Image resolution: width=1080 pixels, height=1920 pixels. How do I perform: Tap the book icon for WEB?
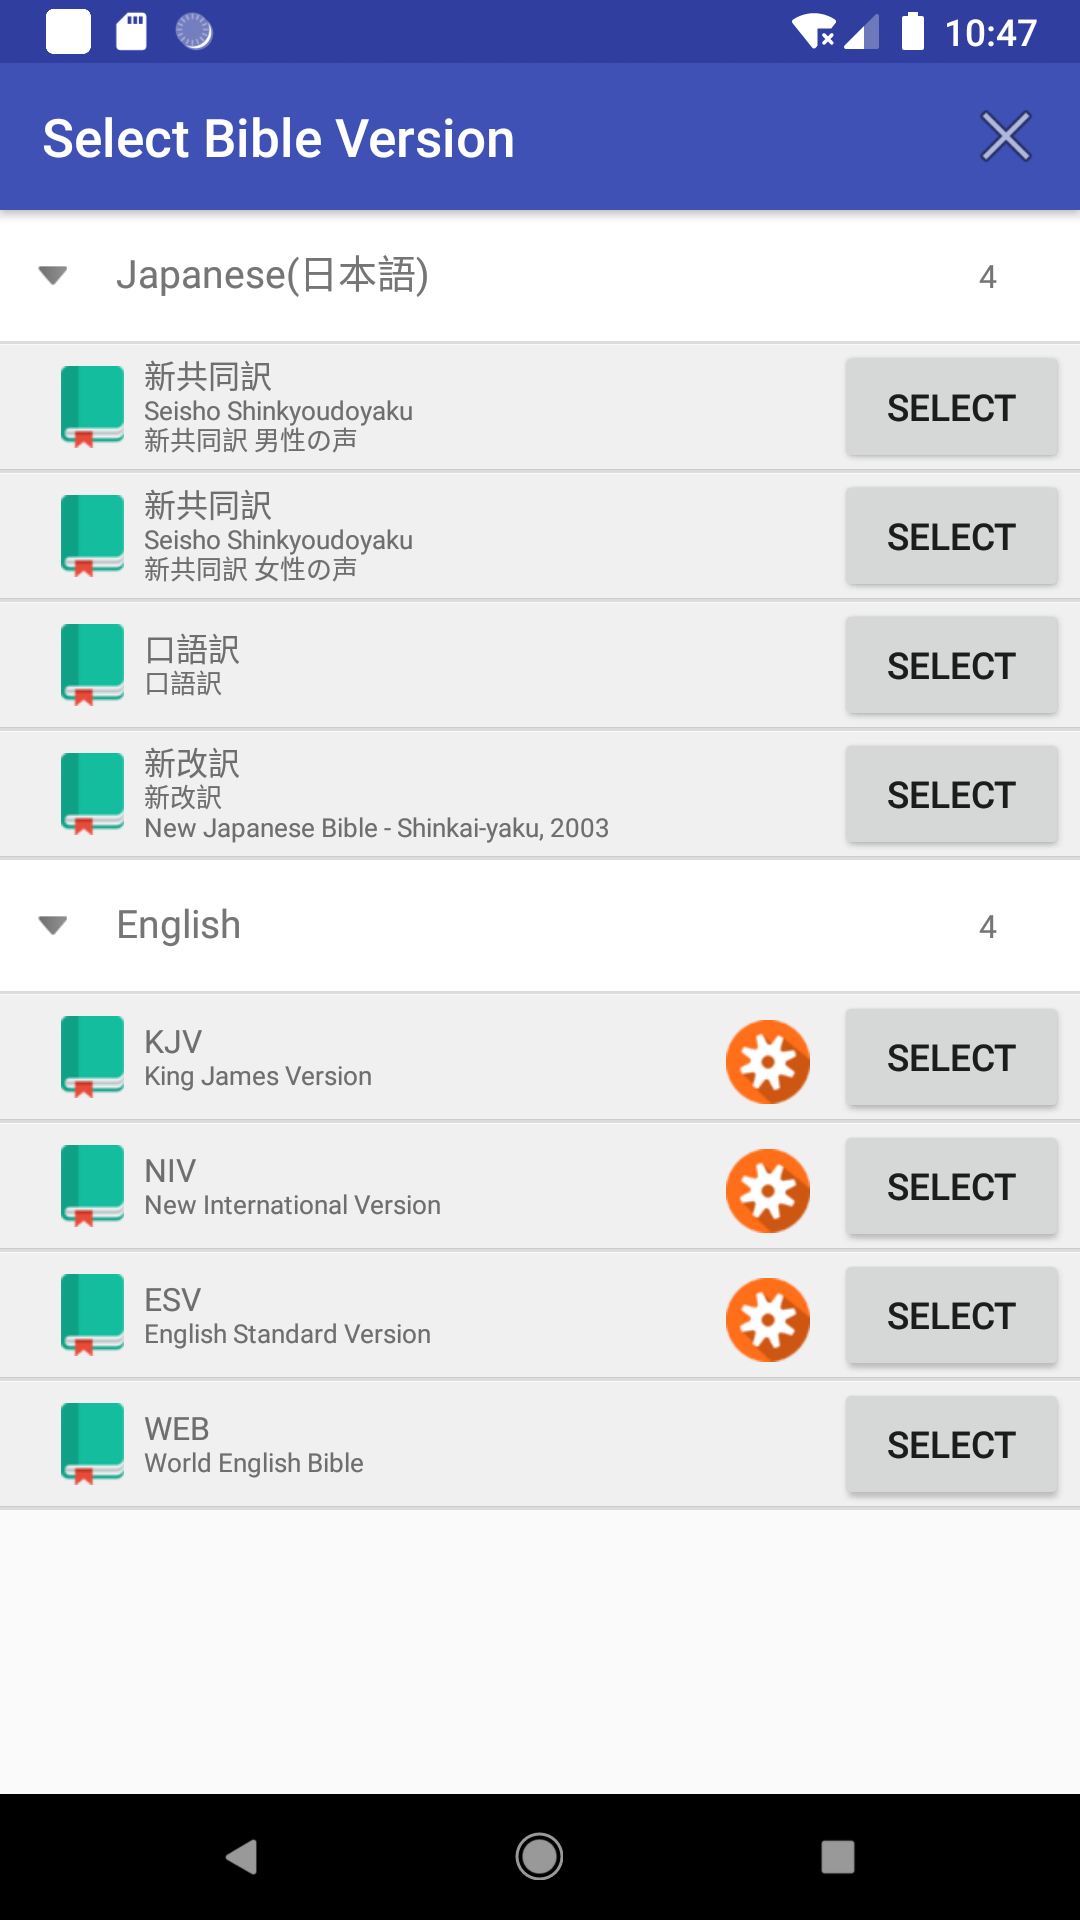pos(92,1443)
